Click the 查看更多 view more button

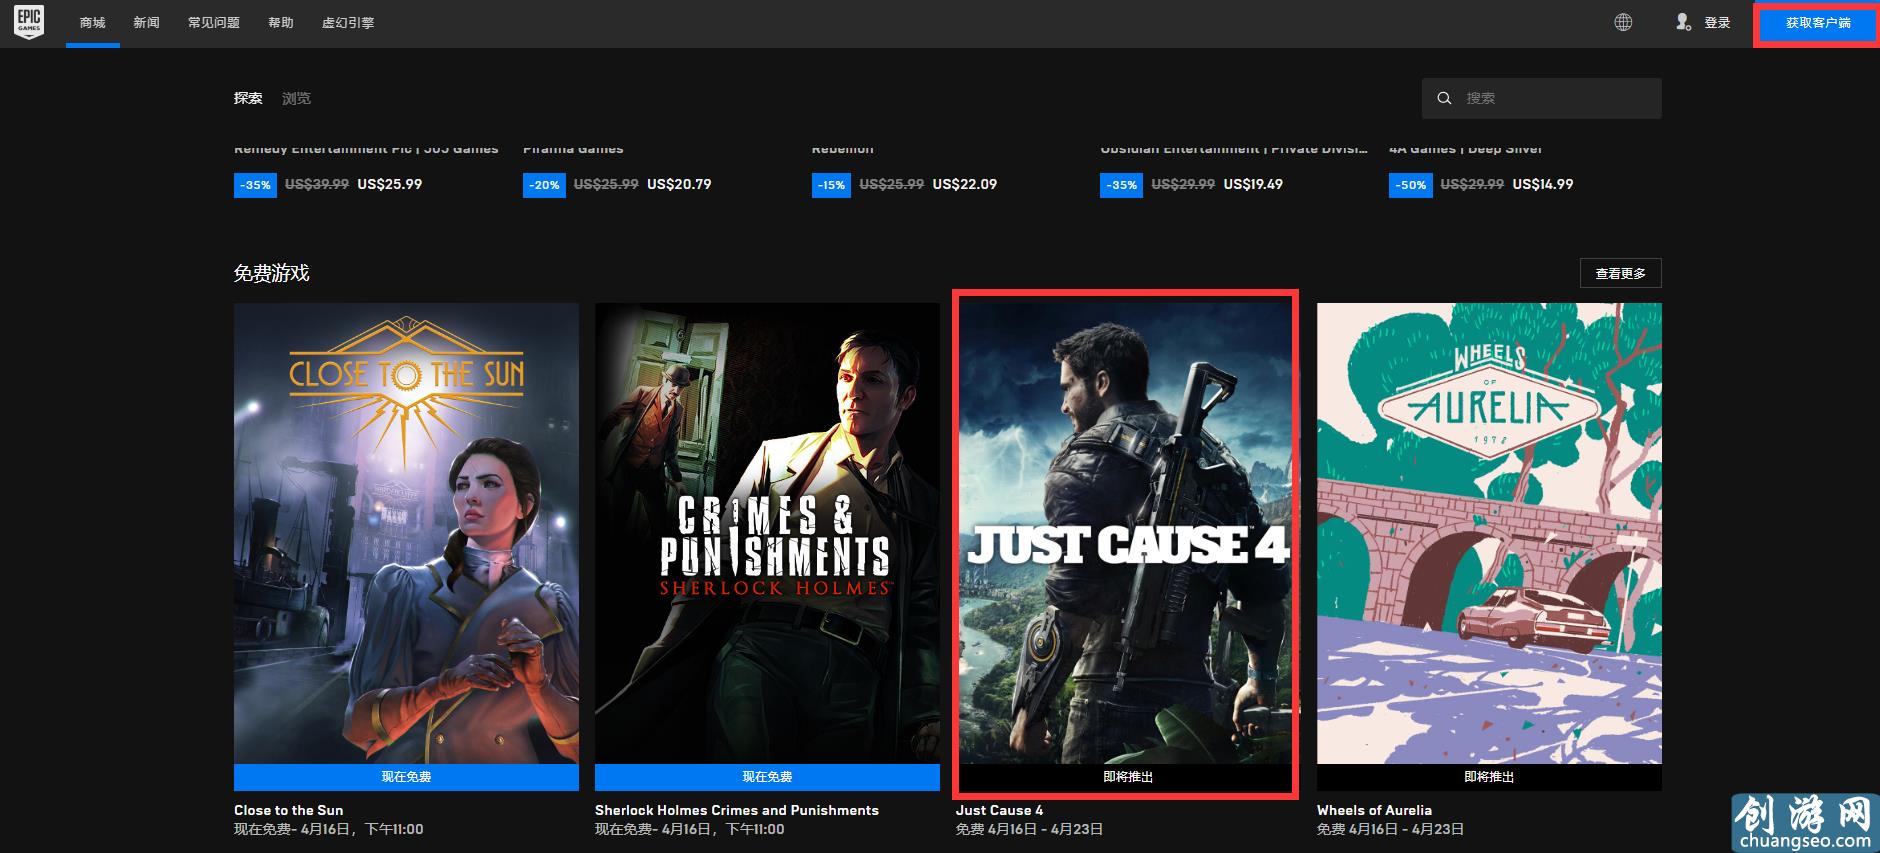pos(1621,273)
